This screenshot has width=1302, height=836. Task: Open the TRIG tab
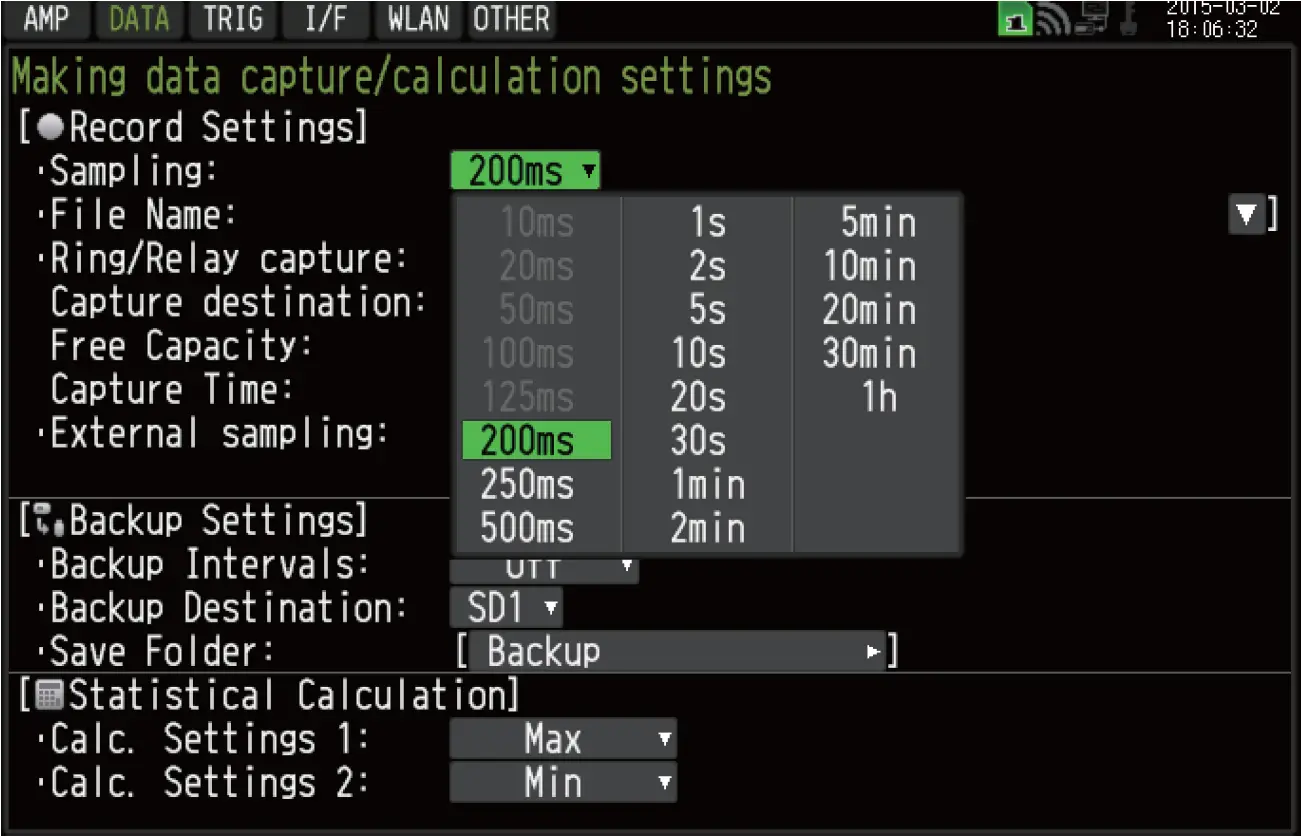click(231, 19)
